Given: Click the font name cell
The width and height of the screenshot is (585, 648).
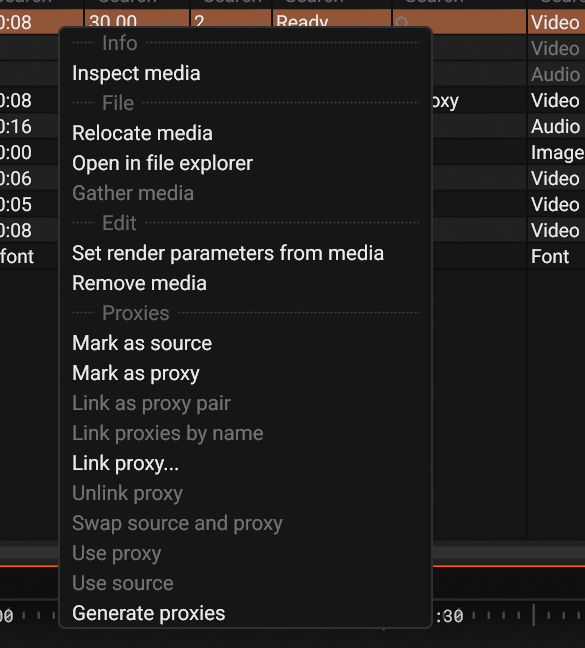Looking at the screenshot, I should 29,257.
